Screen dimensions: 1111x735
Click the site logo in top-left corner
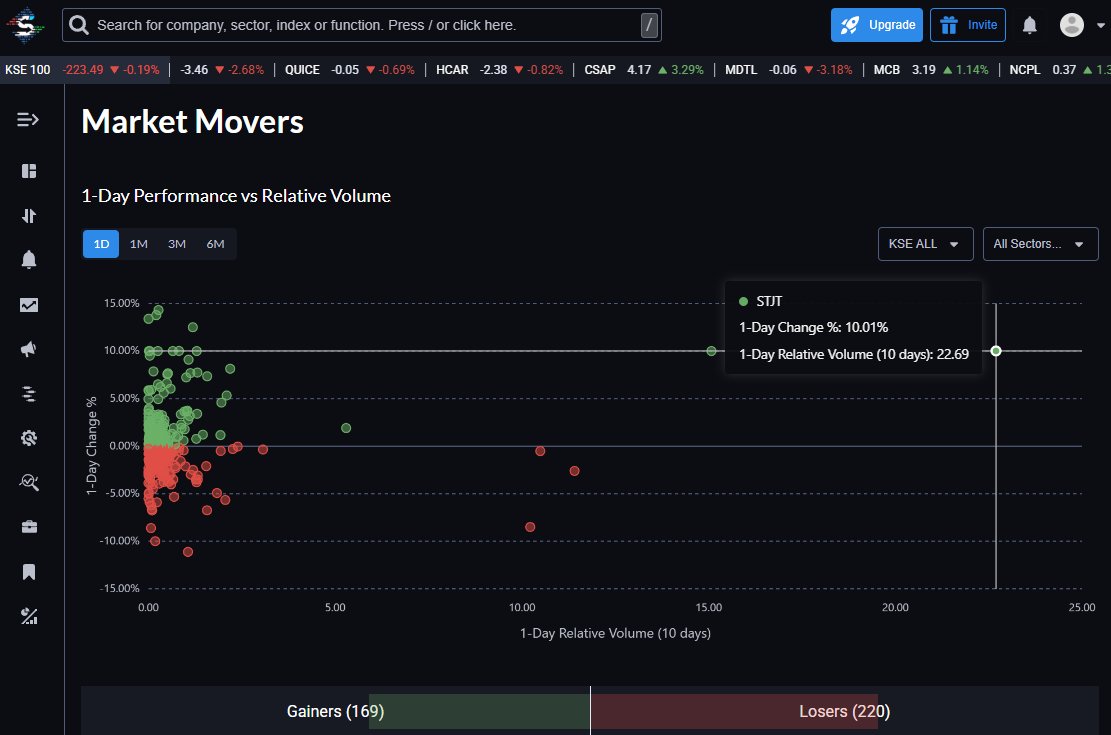point(25,25)
